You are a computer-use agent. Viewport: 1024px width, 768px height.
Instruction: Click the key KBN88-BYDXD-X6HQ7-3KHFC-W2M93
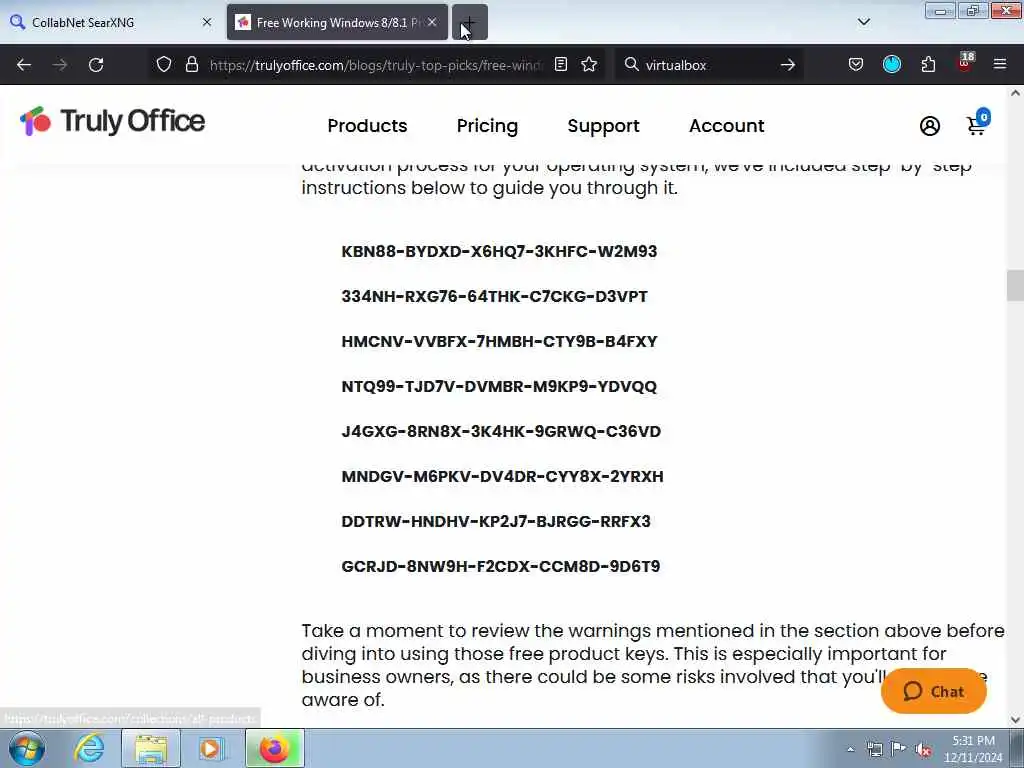tap(499, 251)
